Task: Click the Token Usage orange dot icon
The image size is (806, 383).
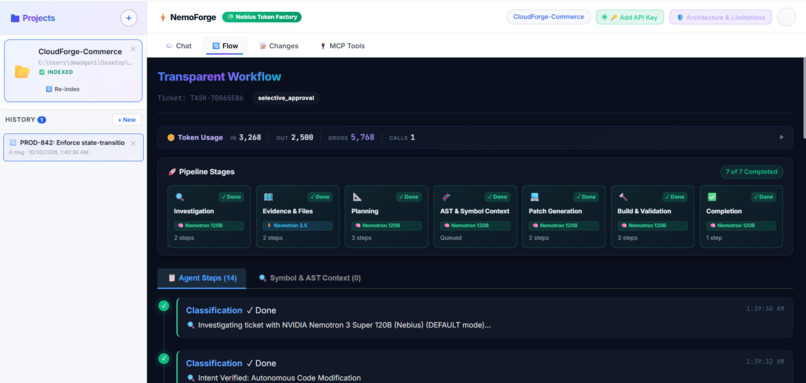Action: (x=171, y=137)
